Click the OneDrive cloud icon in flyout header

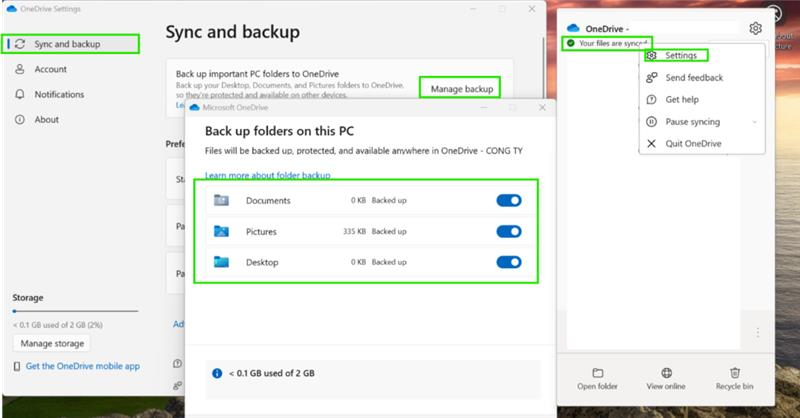(x=573, y=28)
